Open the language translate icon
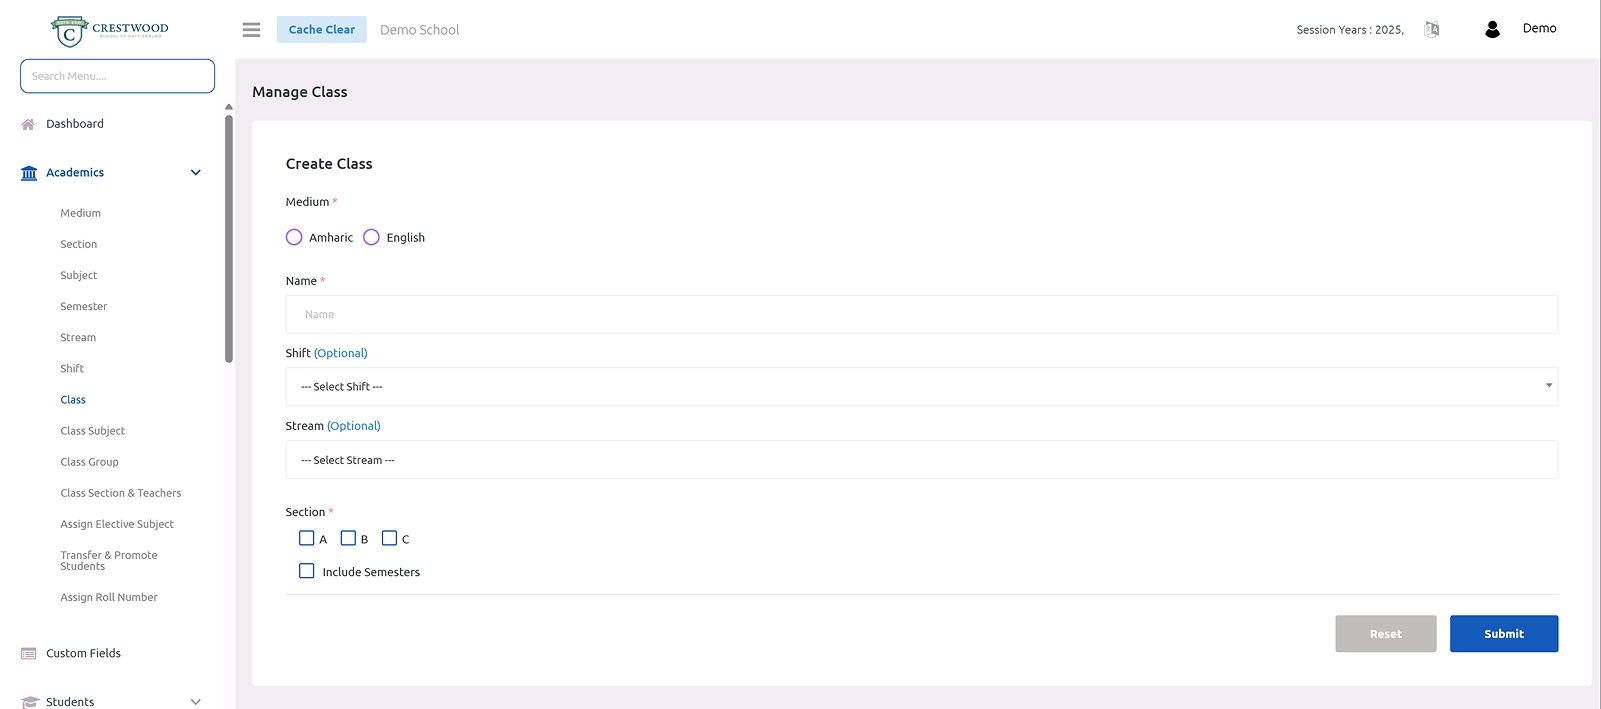Viewport: 1601px width, 709px height. coord(1432,29)
